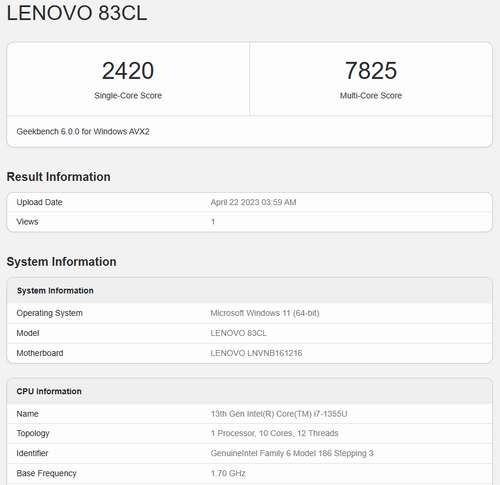Click the Views row label
The height and width of the screenshot is (485, 500).
(27, 222)
